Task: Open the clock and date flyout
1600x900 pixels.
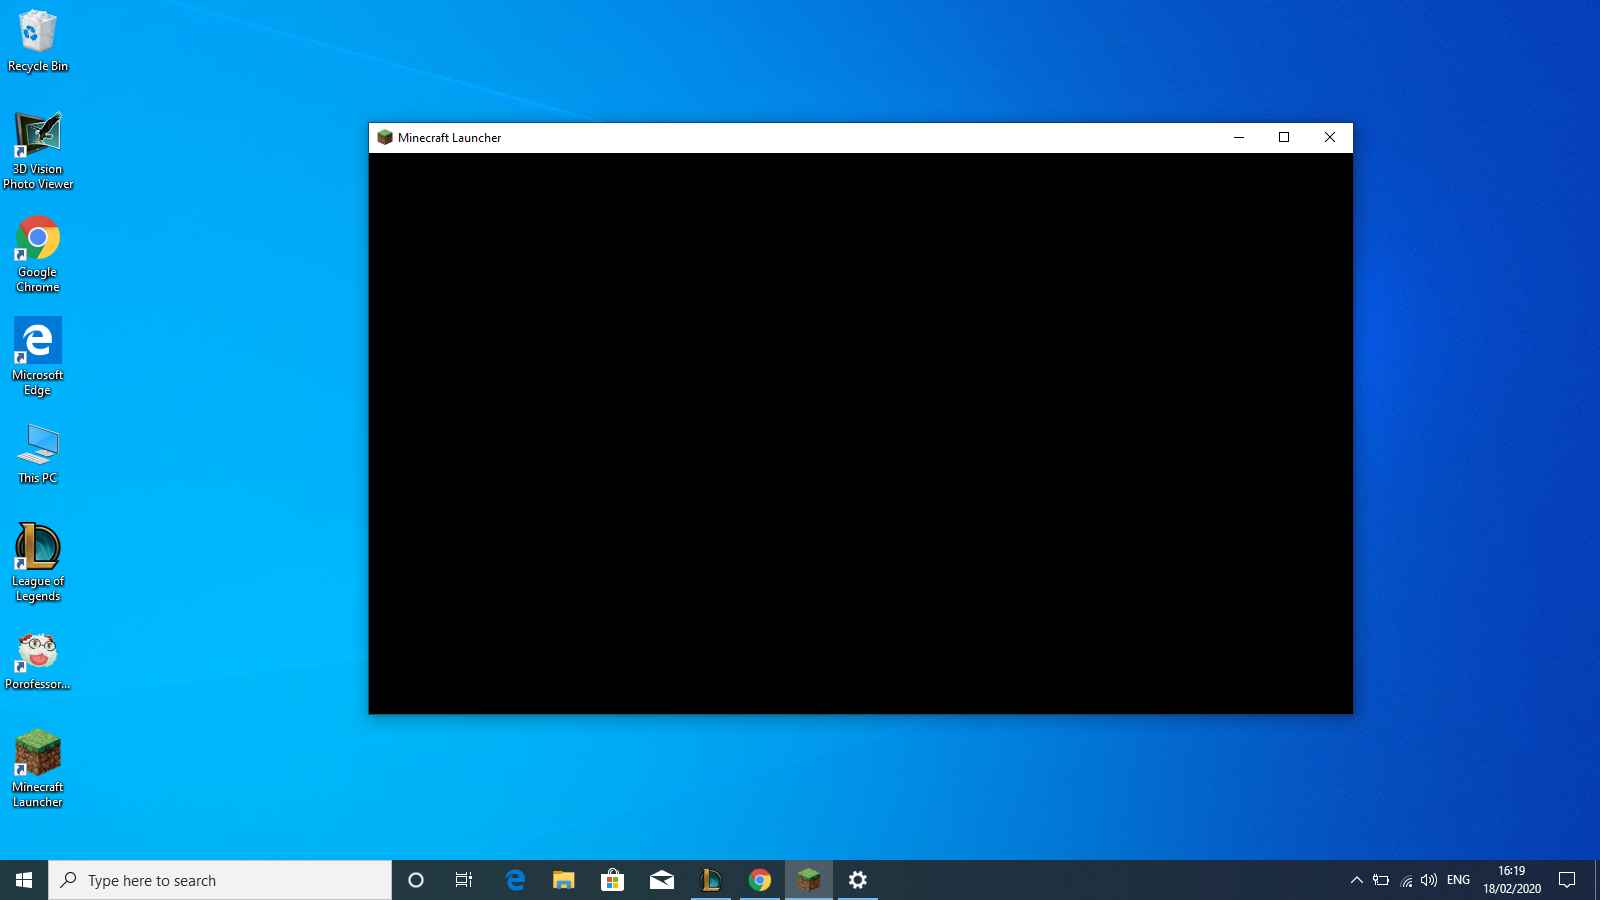Action: tap(1512, 880)
